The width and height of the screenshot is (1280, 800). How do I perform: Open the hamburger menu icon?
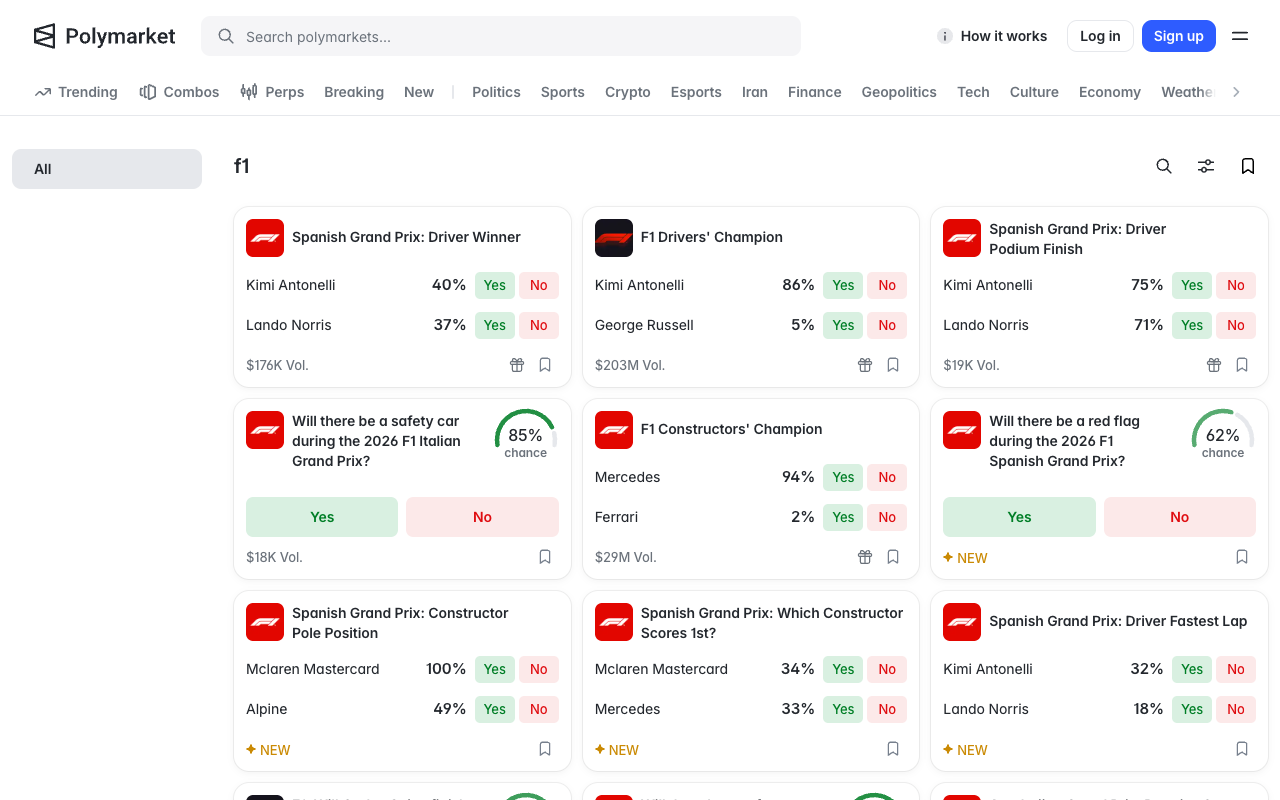[1240, 36]
